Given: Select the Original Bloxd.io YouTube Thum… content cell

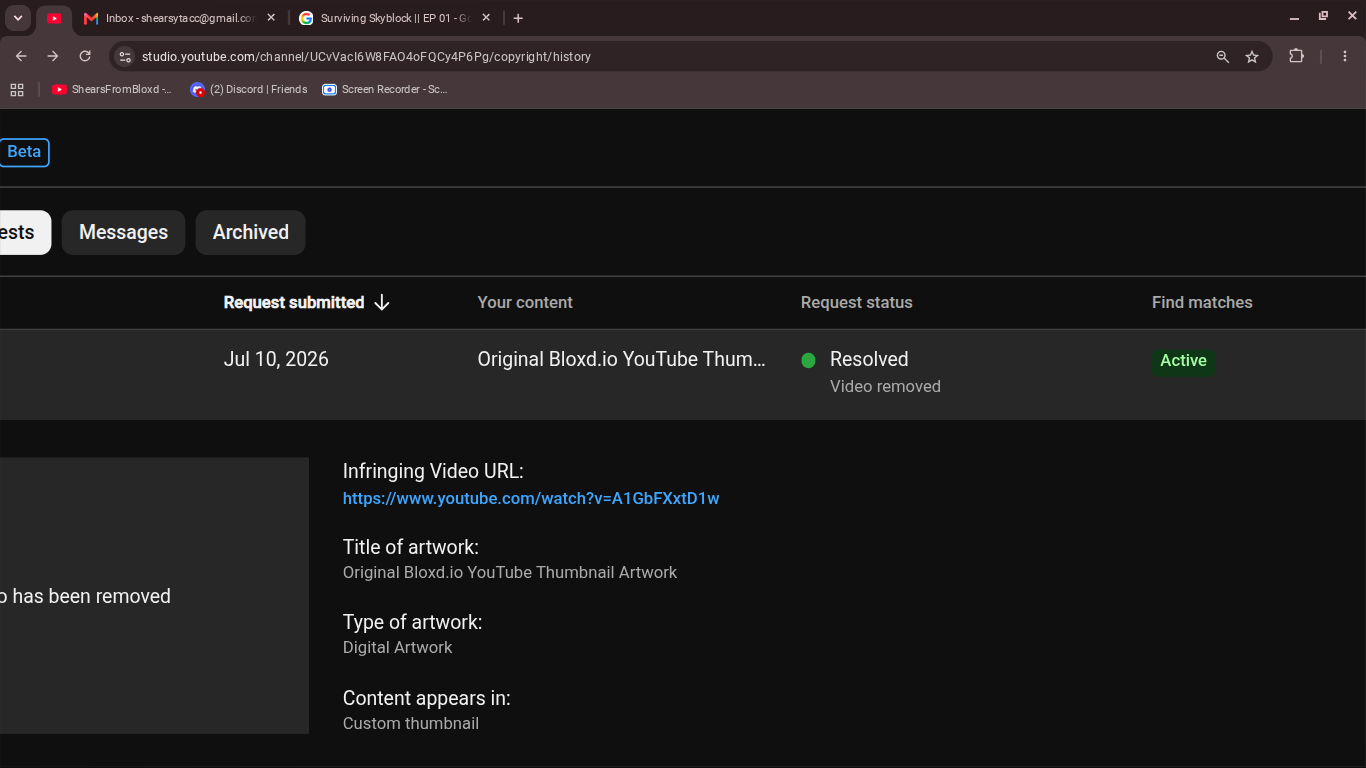Looking at the screenshot, I should 622,359.
